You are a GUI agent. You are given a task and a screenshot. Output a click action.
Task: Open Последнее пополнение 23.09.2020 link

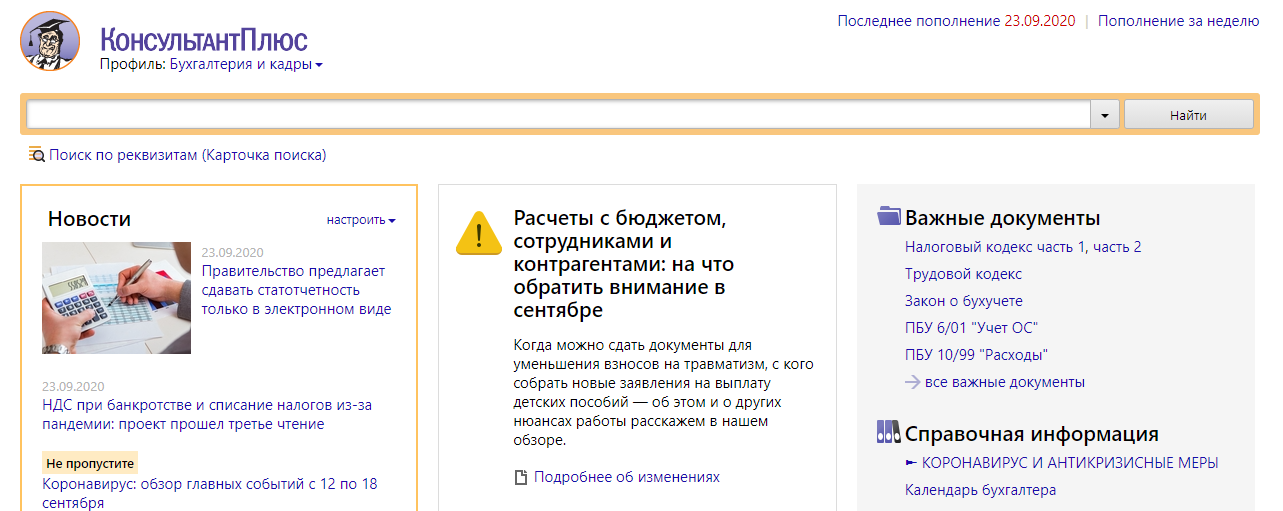[x=955, y=20]
